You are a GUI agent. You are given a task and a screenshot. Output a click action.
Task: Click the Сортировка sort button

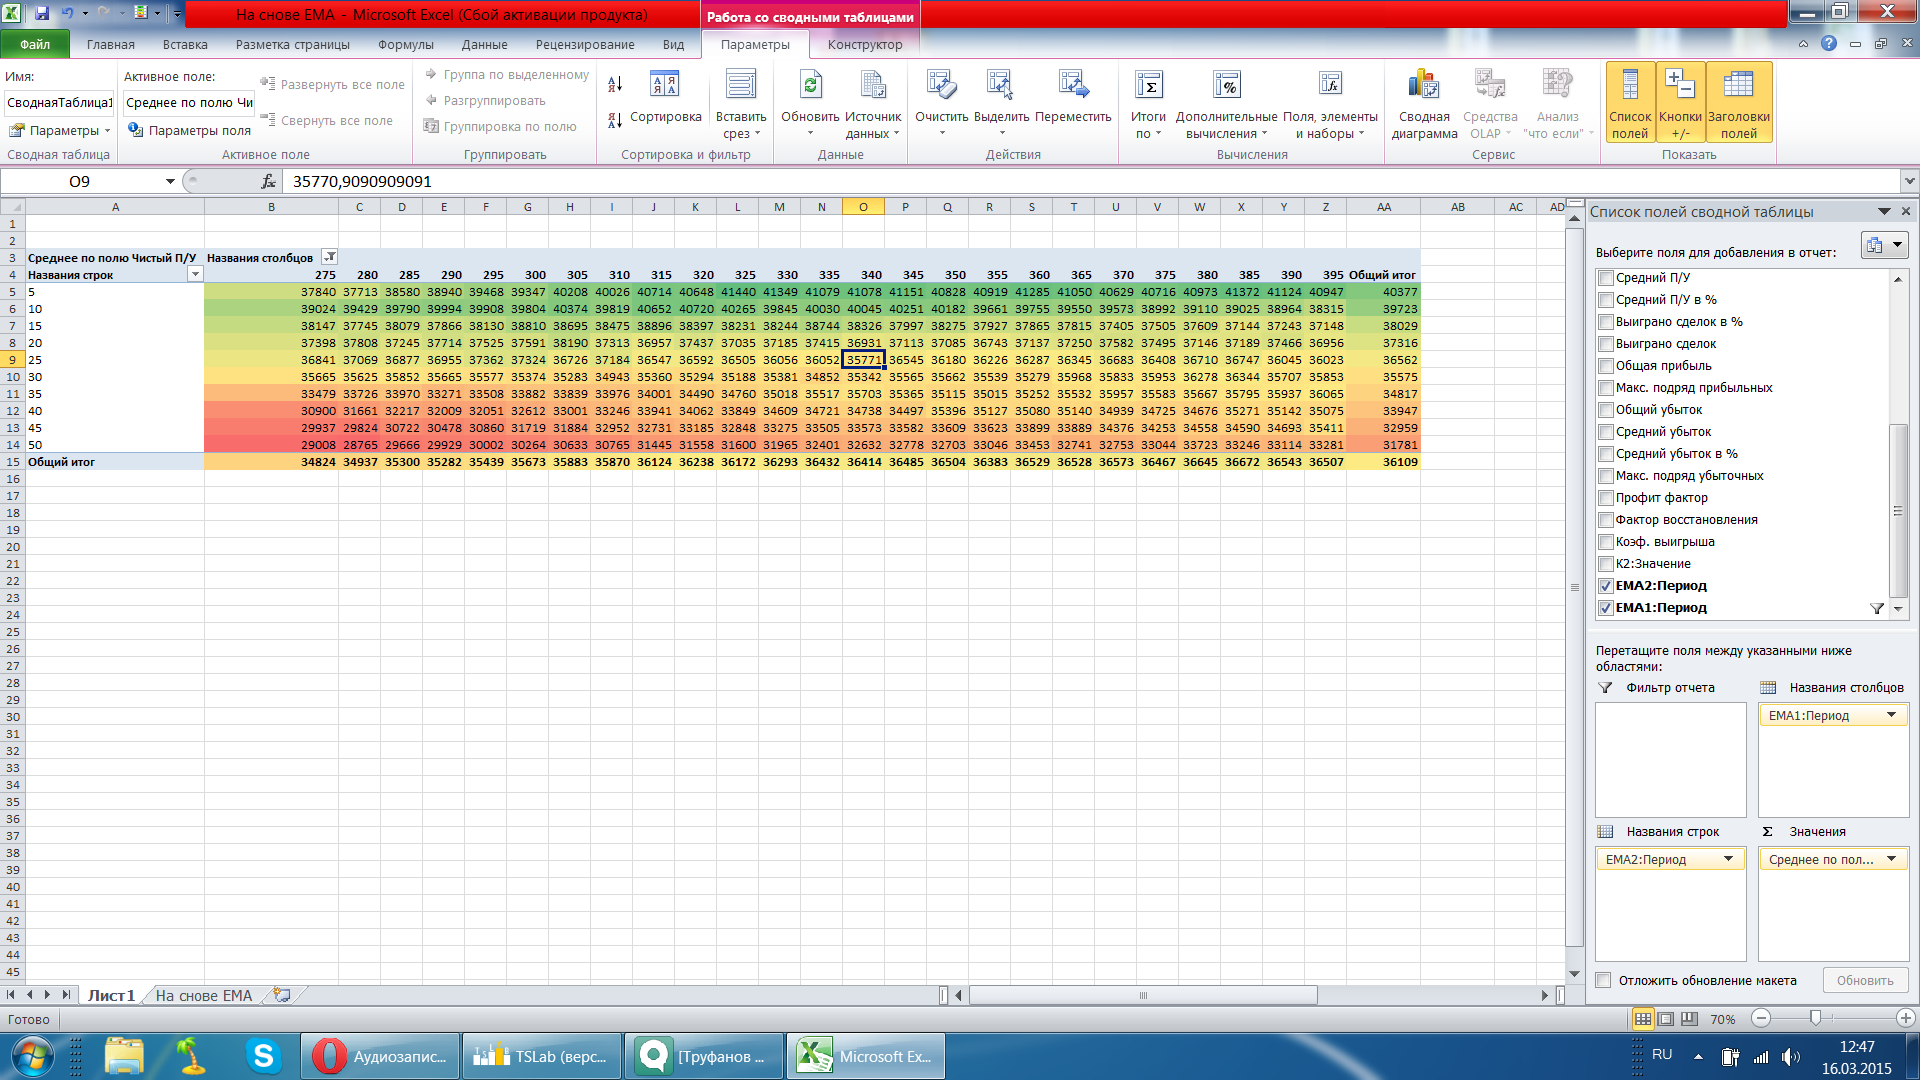coord(664,100)
